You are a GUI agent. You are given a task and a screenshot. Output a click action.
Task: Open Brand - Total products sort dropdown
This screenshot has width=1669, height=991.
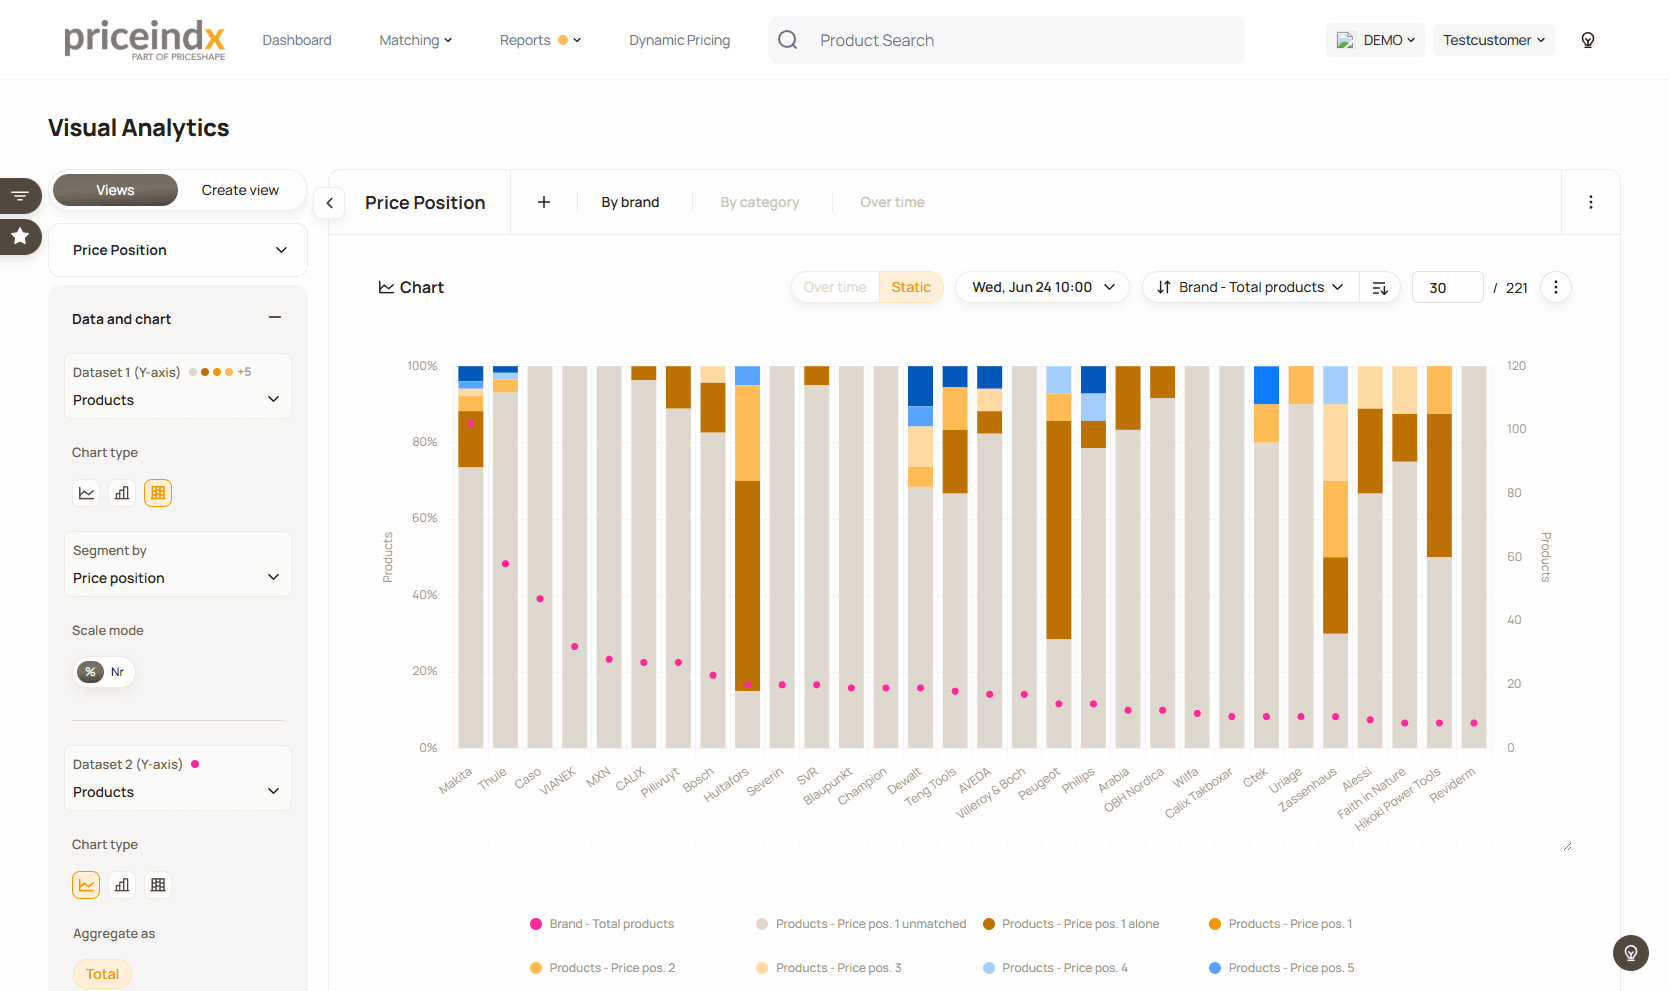tap(1250, 287)
